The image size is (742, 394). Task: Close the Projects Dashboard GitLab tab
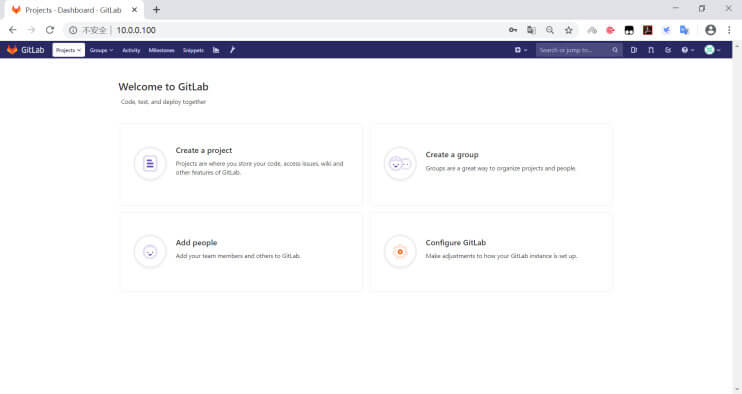(134, 9)
